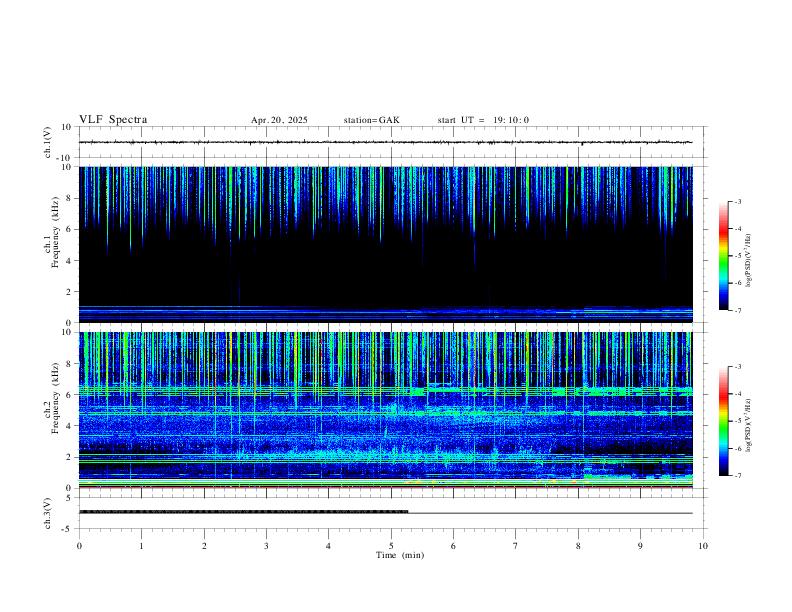Click the ch.2 color bar "log(PSD)(V²/Hz)" label
Image resolution: width=792 pixels, height=612 pixels.
[x=749, y=425]
